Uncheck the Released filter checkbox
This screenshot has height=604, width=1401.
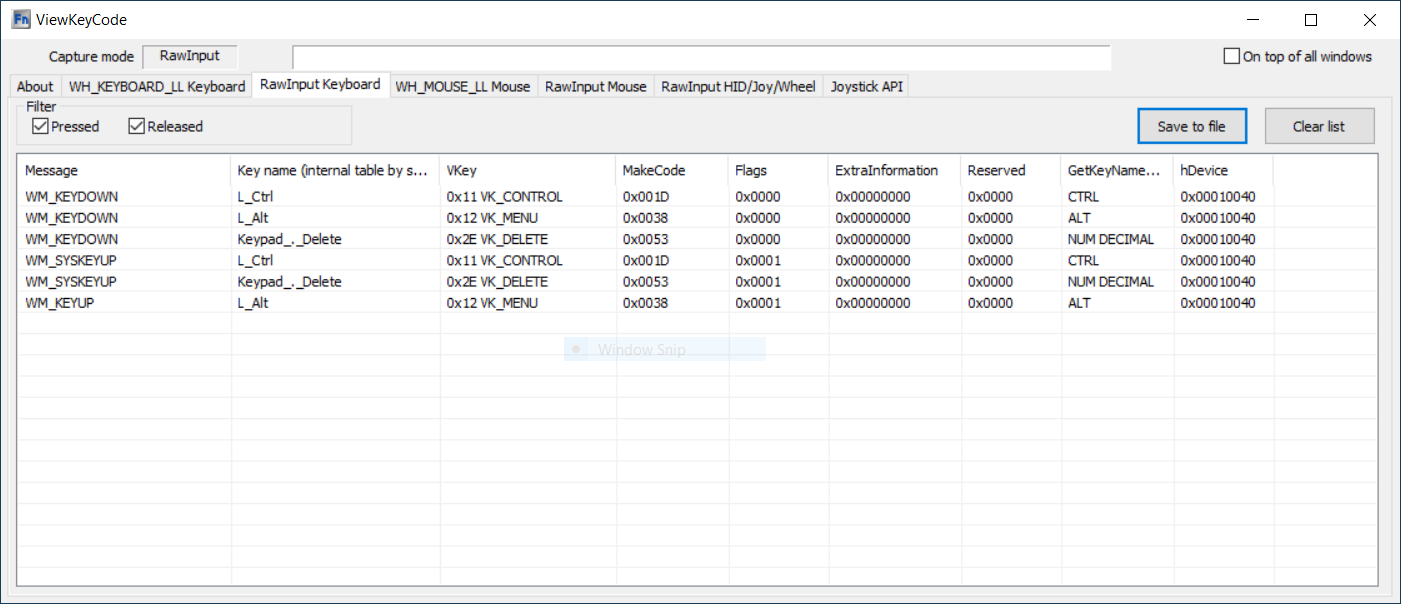point(137,126)
